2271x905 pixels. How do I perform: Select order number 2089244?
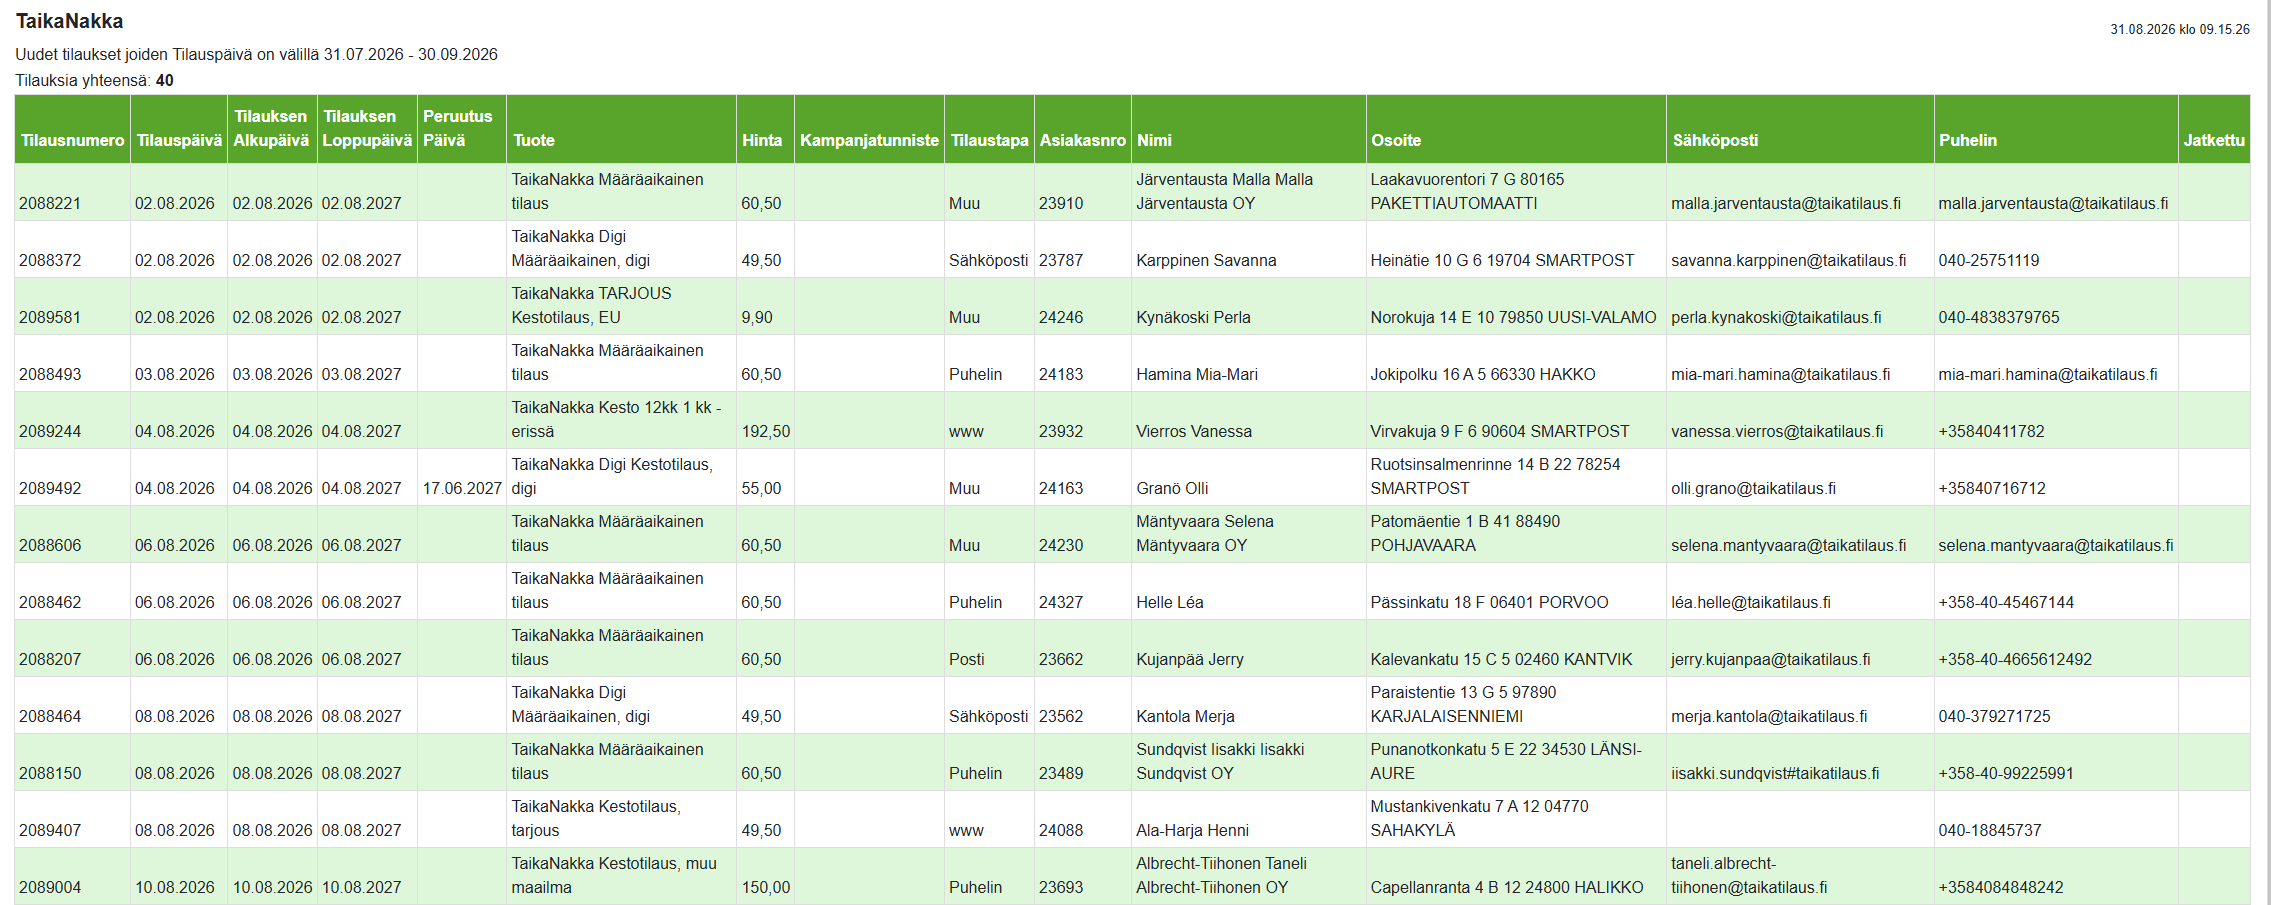(x=50, y=431)
